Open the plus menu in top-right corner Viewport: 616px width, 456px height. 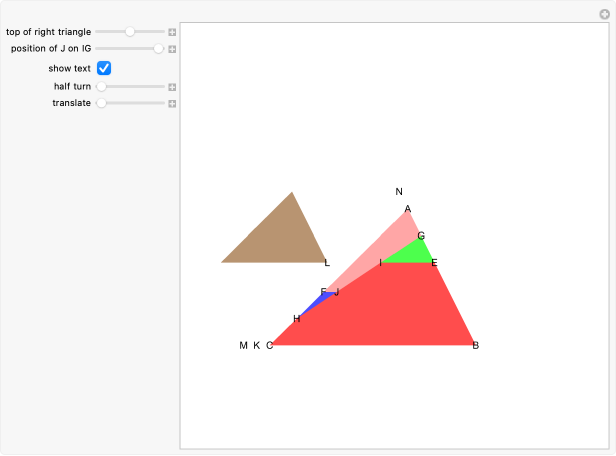605,15
